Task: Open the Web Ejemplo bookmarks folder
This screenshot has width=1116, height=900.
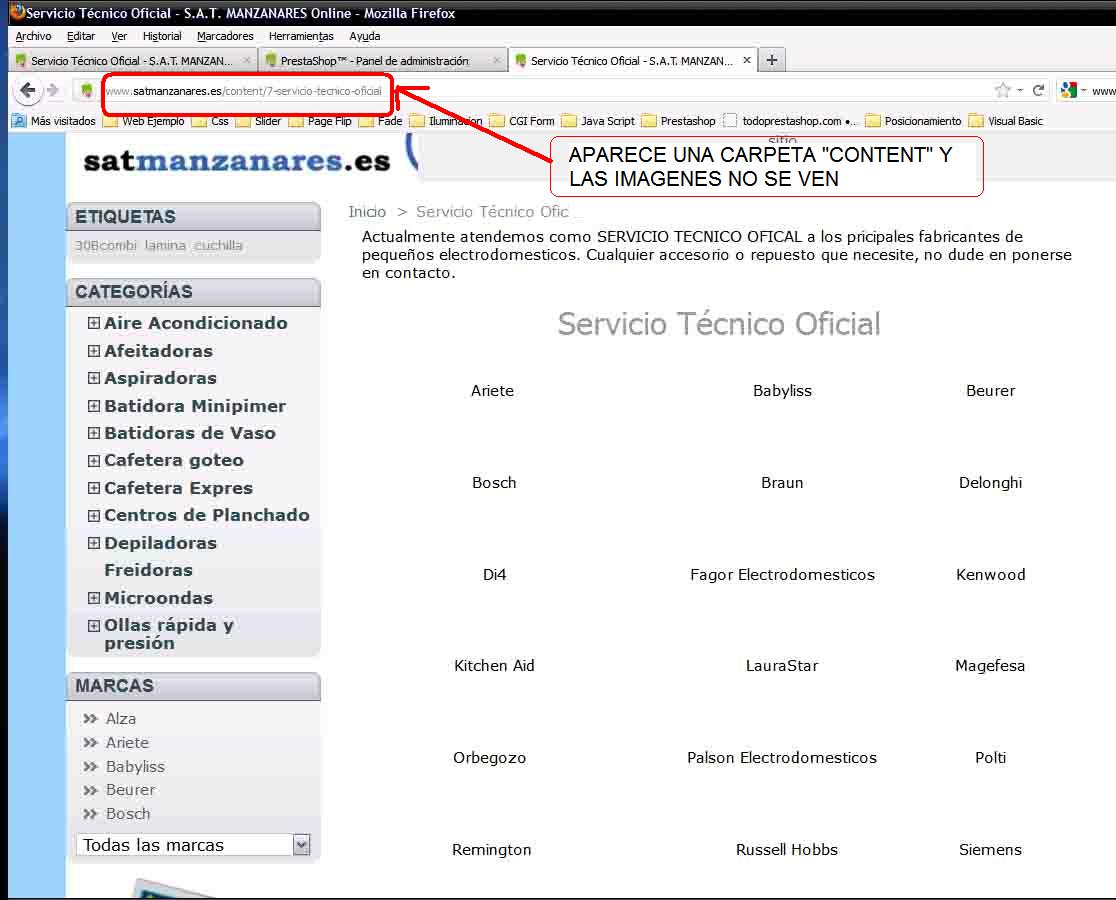Action: pyautogui.click(x=144, y=121)
